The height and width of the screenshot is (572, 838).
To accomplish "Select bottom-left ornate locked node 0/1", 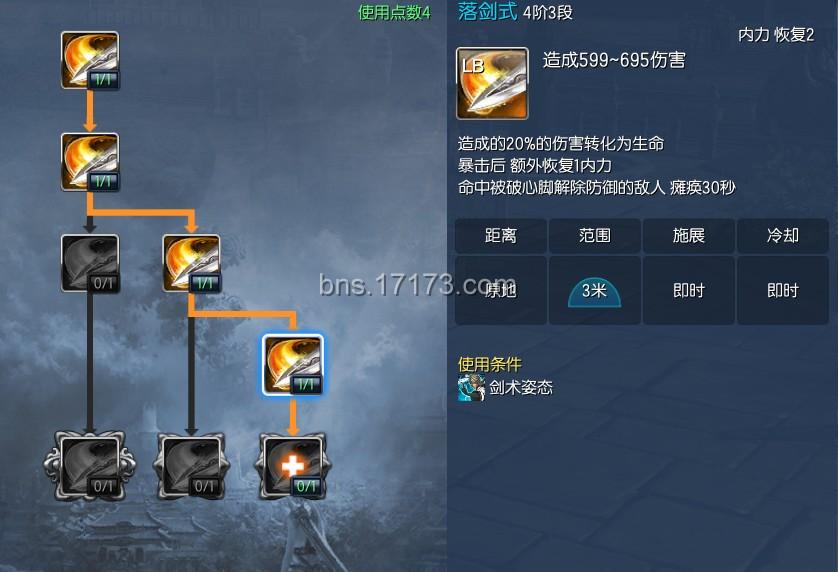I will [90, 466].
